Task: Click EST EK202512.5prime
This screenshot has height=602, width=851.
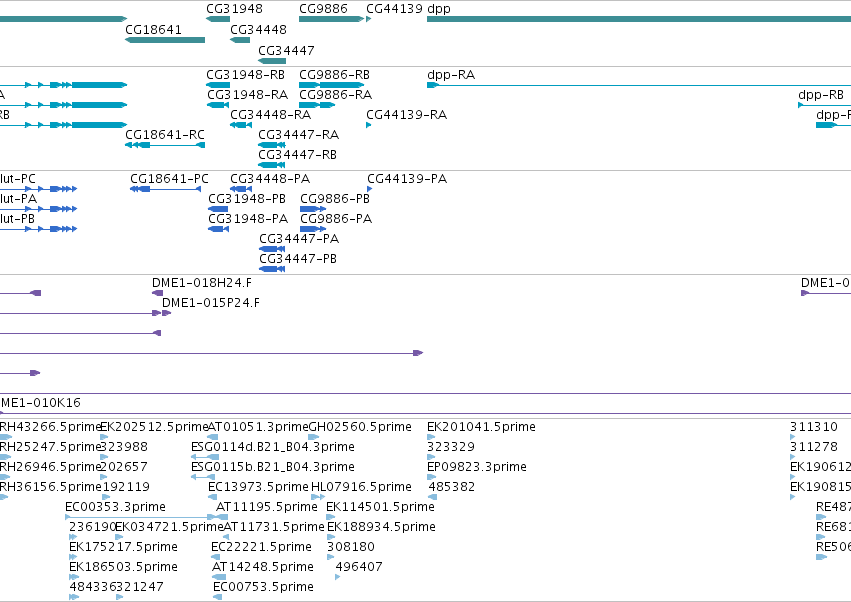Action: (x=154, y=427)
